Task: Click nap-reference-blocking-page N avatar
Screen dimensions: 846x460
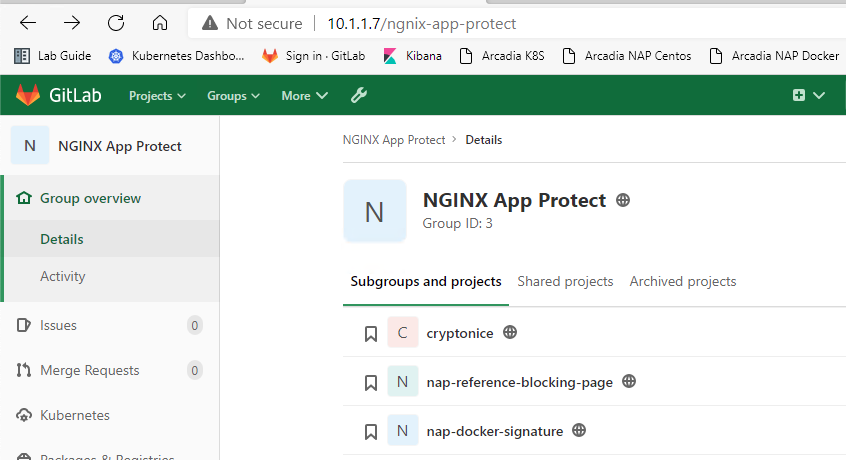Action: [x=402, y=381]
